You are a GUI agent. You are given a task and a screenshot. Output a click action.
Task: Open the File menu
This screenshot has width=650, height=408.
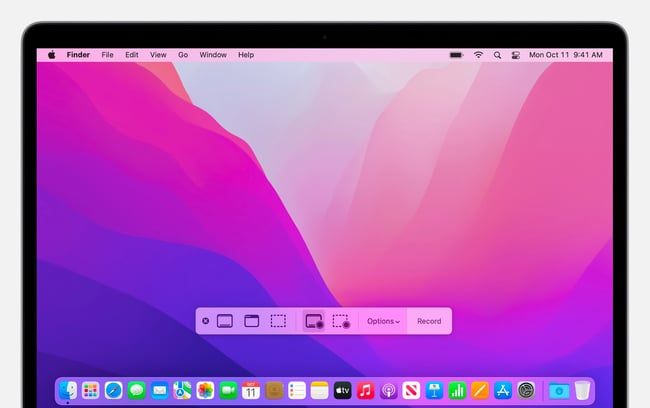point(107,55)
